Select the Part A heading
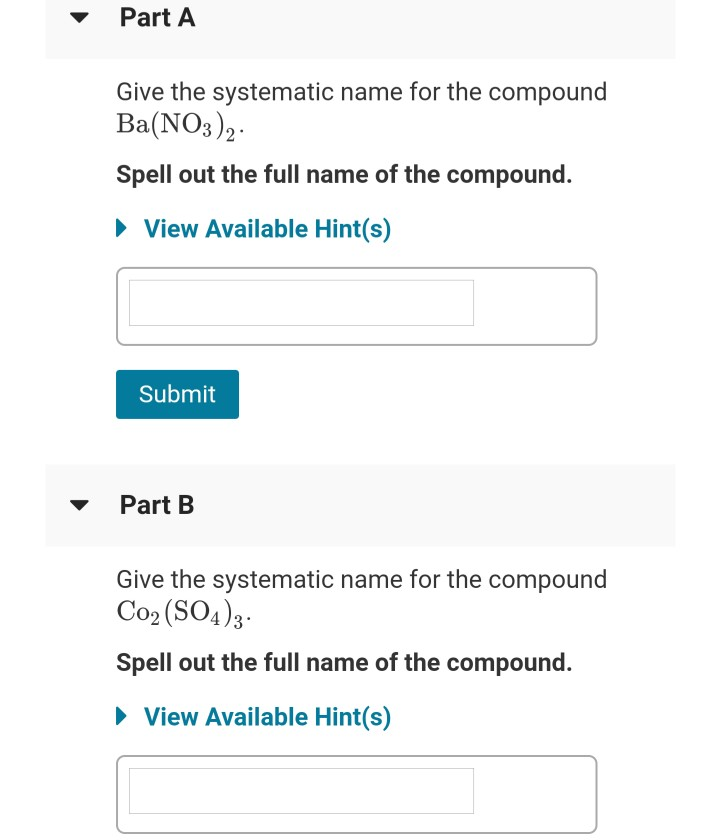The height and width of the screenshot is (840, 720). point(157,17)
